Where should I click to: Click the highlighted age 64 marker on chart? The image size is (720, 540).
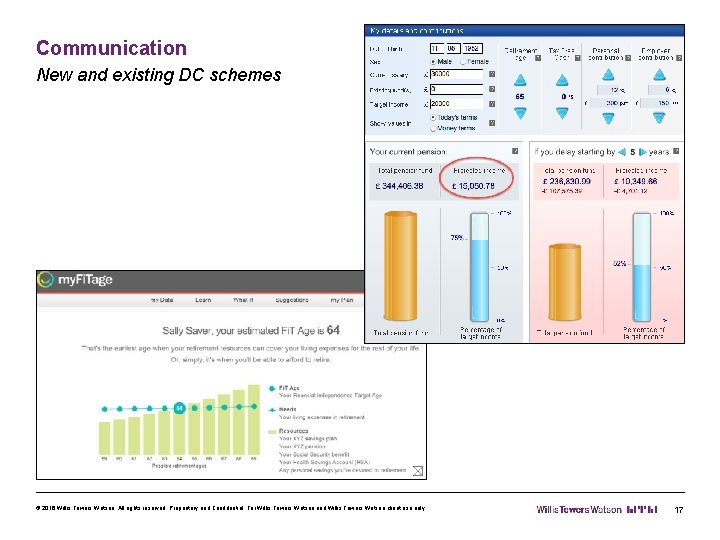click(x=180, y=408)
